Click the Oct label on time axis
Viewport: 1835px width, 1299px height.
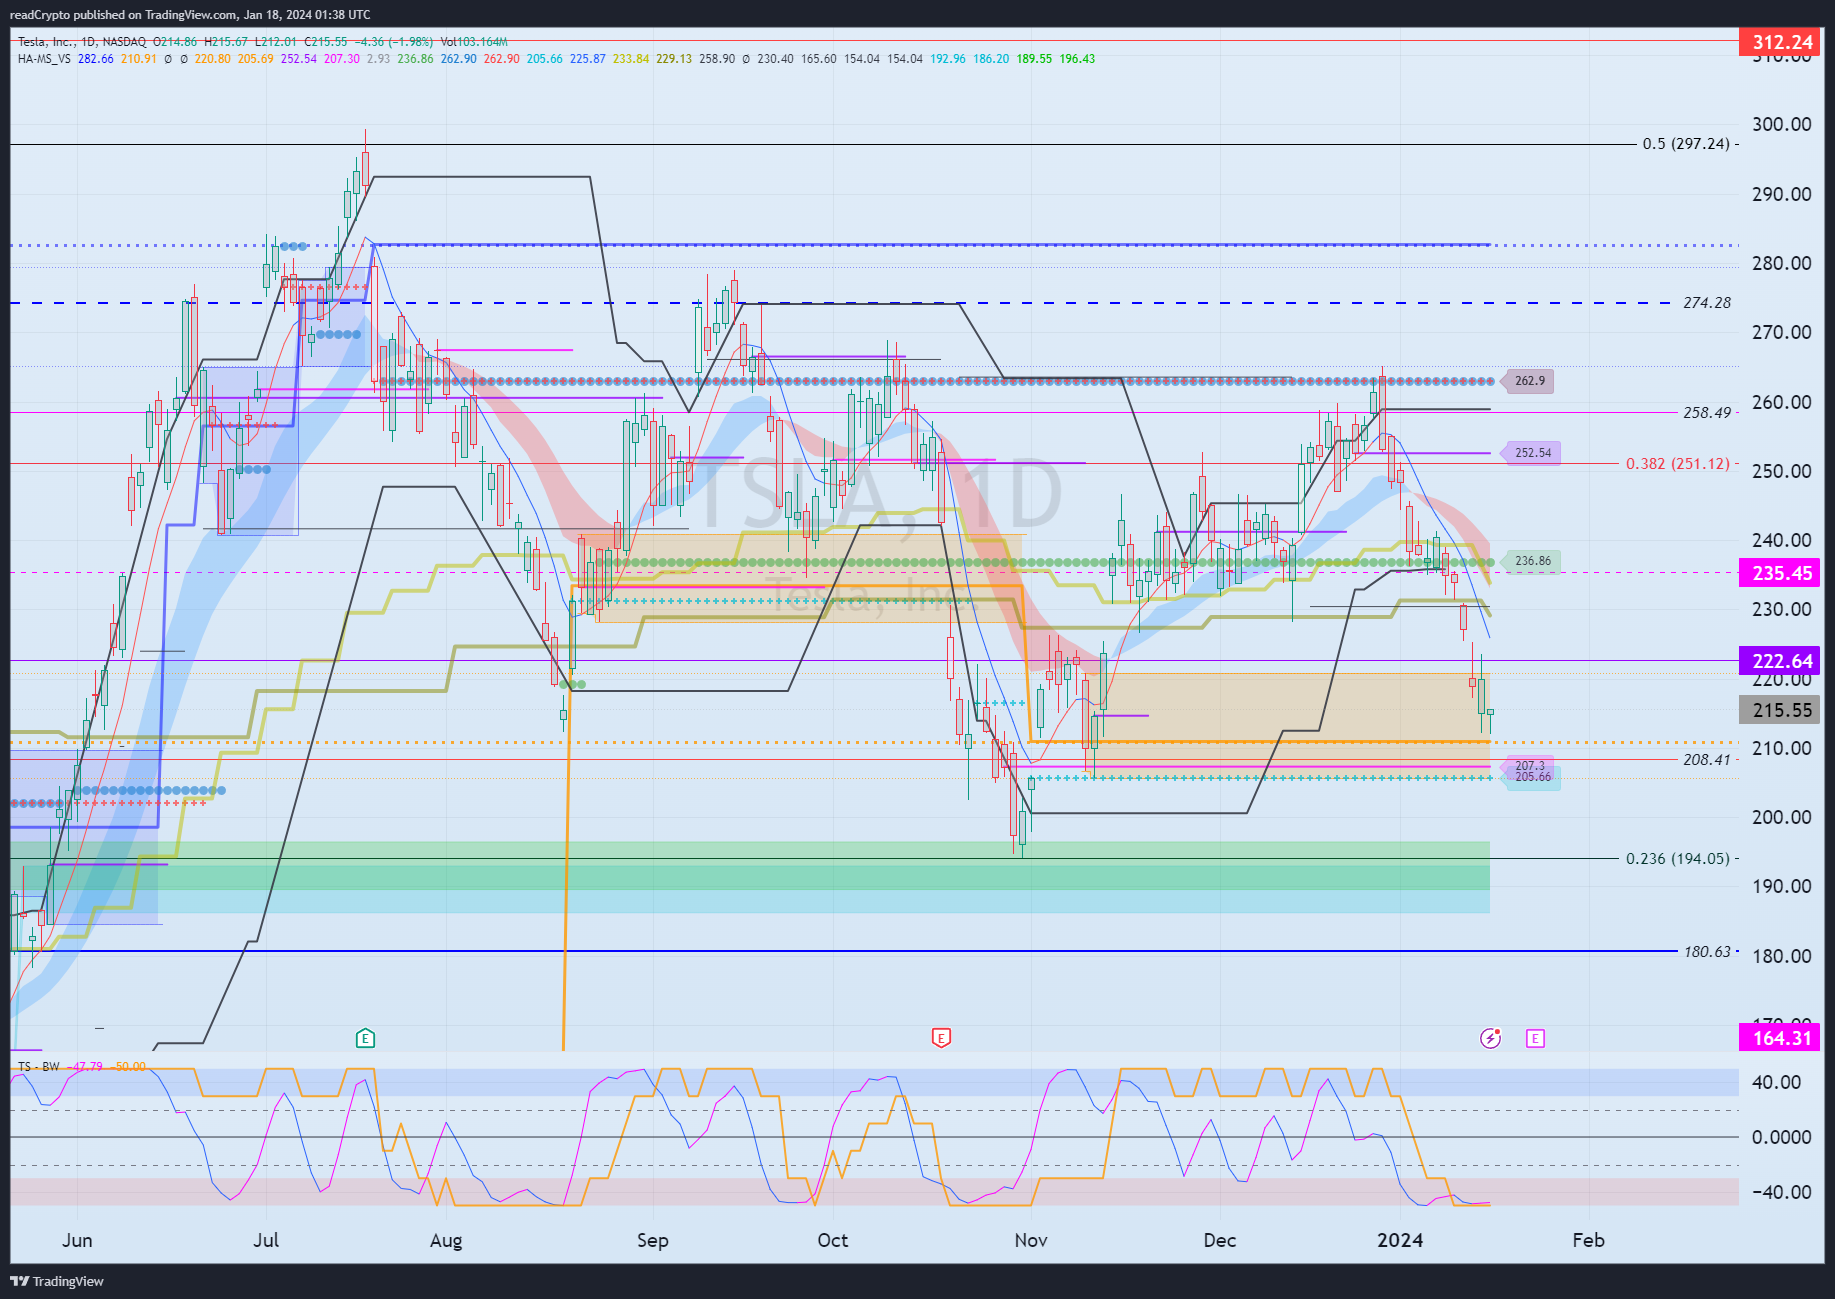833,1241
